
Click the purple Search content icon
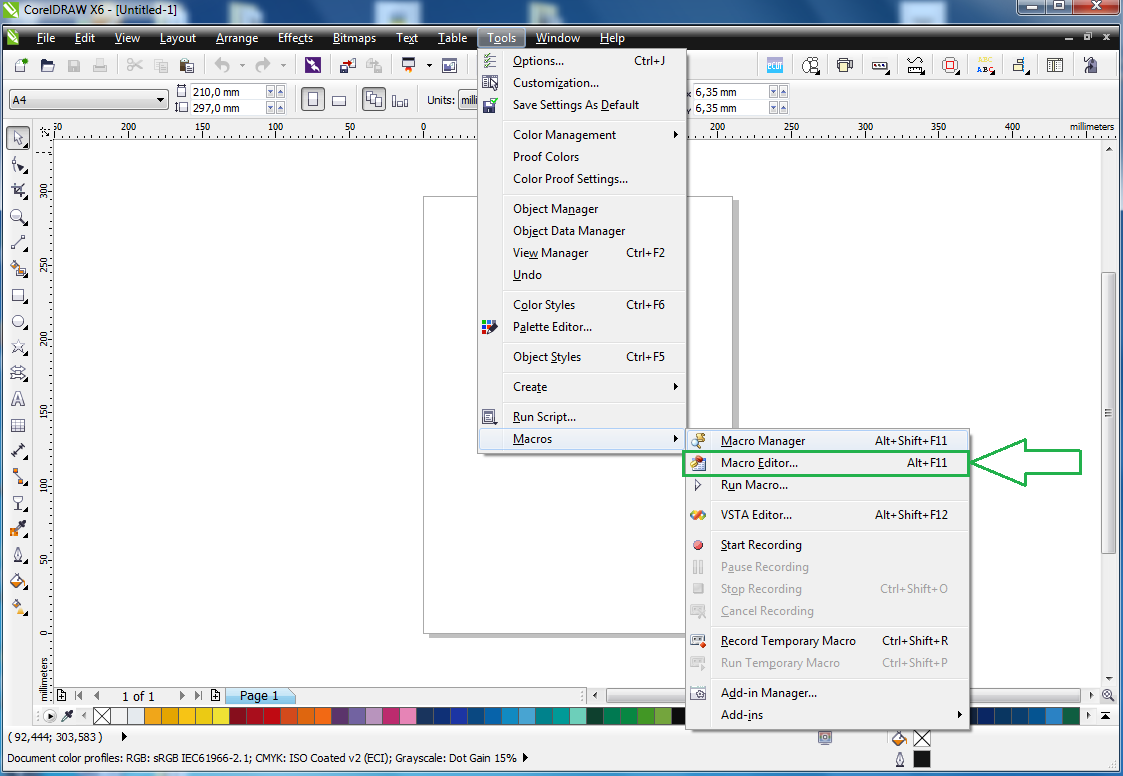(x=313, y=65)
